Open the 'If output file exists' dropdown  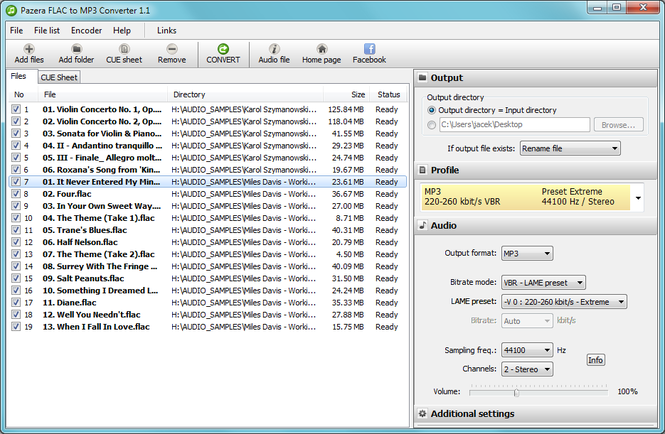click(x=570, y=148)
